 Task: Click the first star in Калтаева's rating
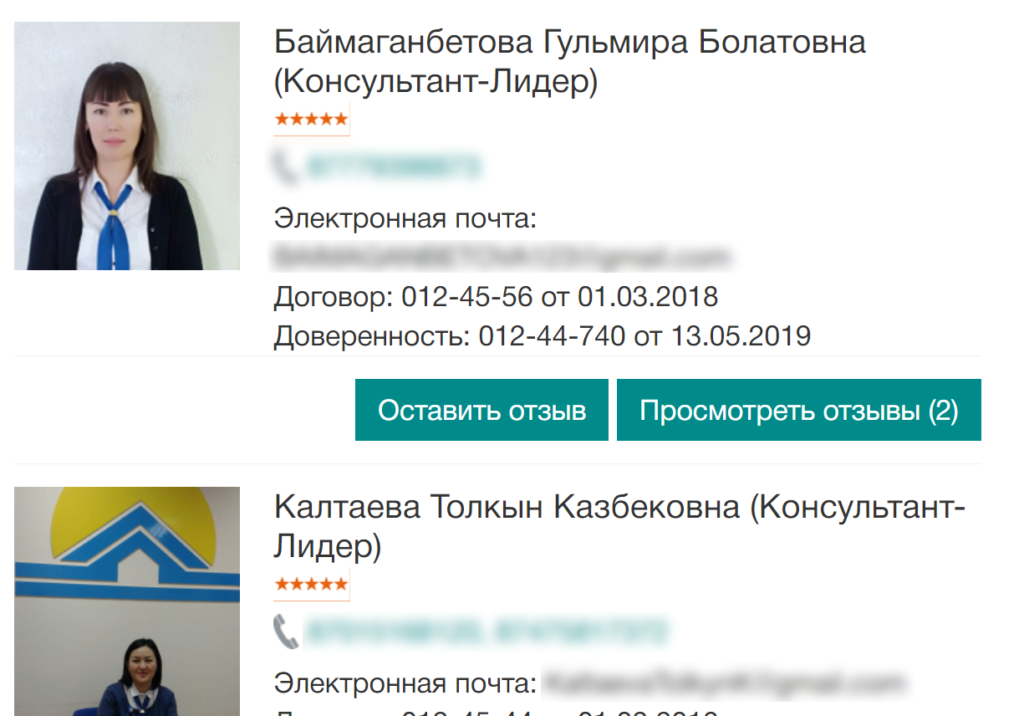coord(281,584)
